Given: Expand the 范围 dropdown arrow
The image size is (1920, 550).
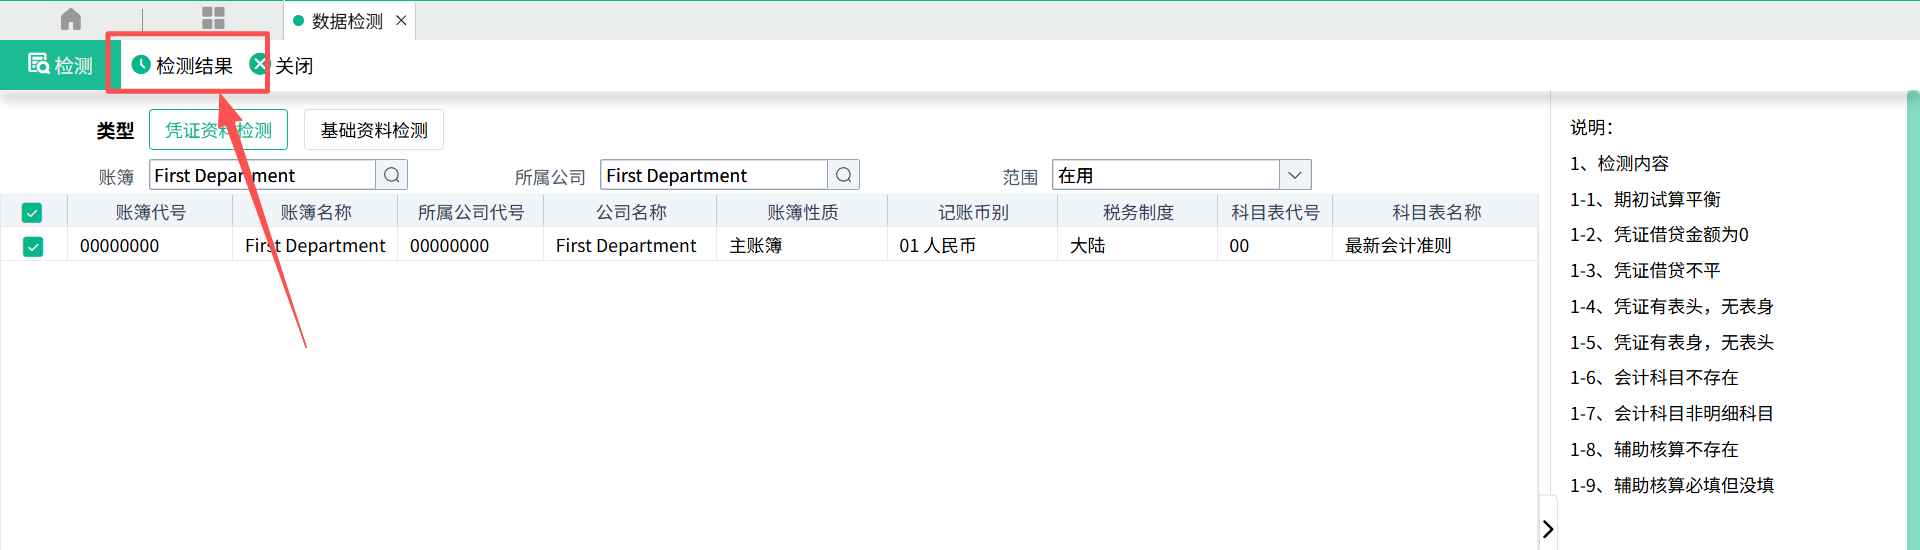Looking at the screenshot, I should pos(1295,175).
